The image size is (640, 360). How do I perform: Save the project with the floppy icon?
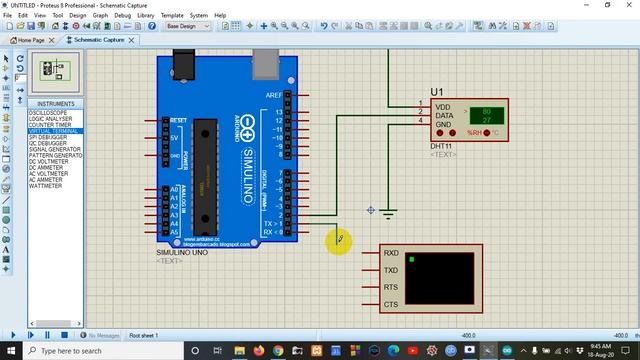(x=31, y=26)
